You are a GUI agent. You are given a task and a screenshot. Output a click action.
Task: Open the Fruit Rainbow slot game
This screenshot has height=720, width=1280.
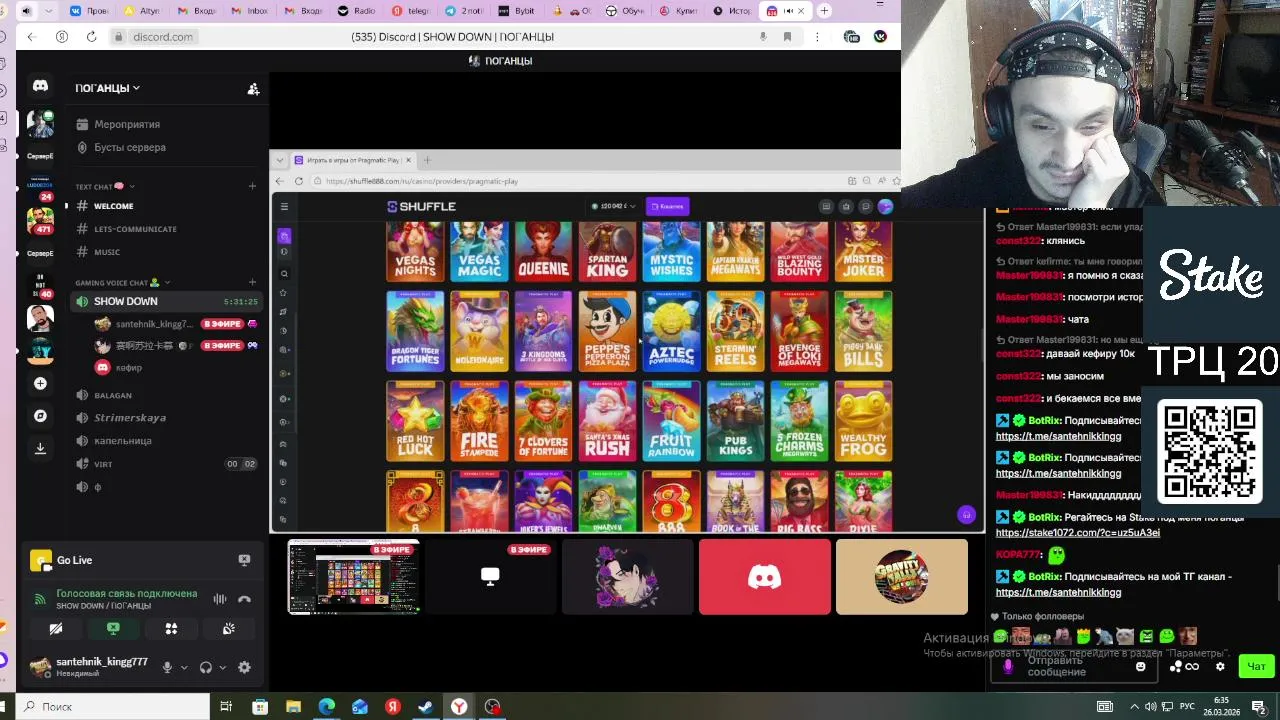[x=671, y=421]
